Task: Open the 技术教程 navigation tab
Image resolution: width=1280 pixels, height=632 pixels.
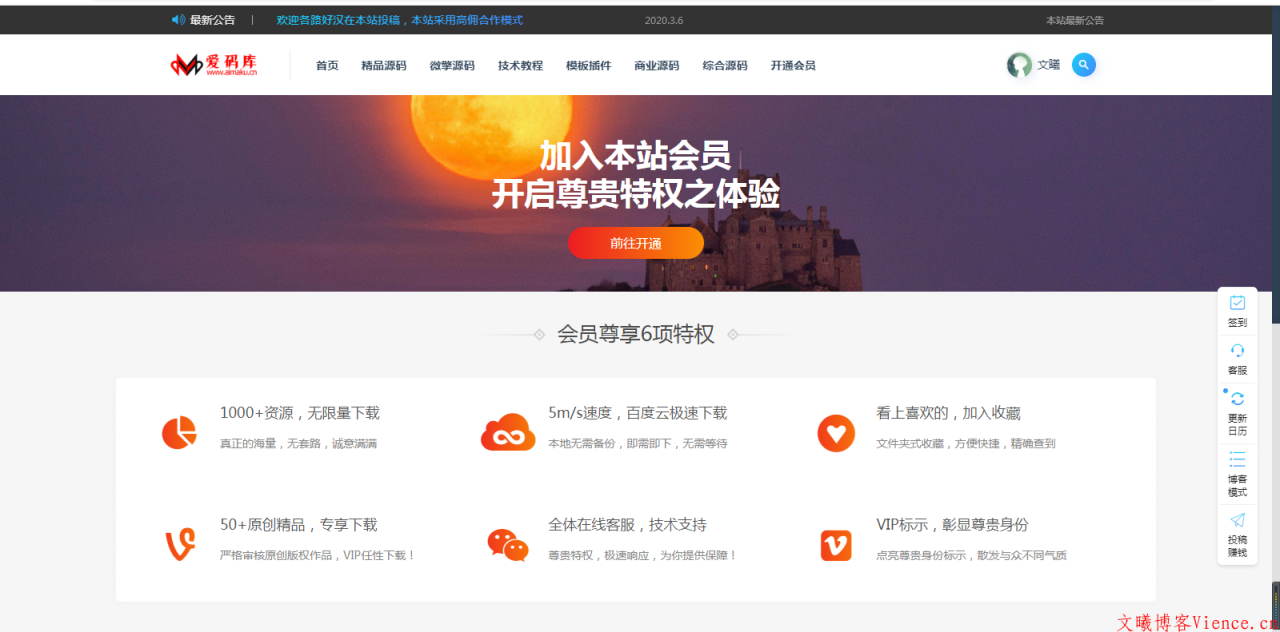Action: click(x=519, y=64)
